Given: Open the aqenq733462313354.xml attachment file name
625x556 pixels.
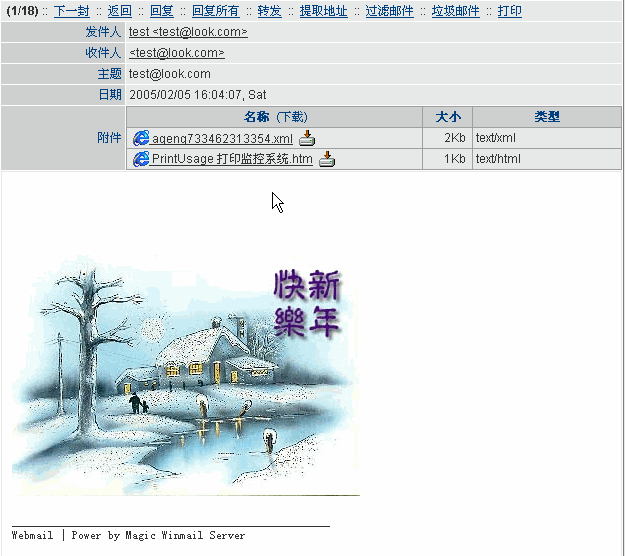Looking at the screenshot, I should pos(222,138).
